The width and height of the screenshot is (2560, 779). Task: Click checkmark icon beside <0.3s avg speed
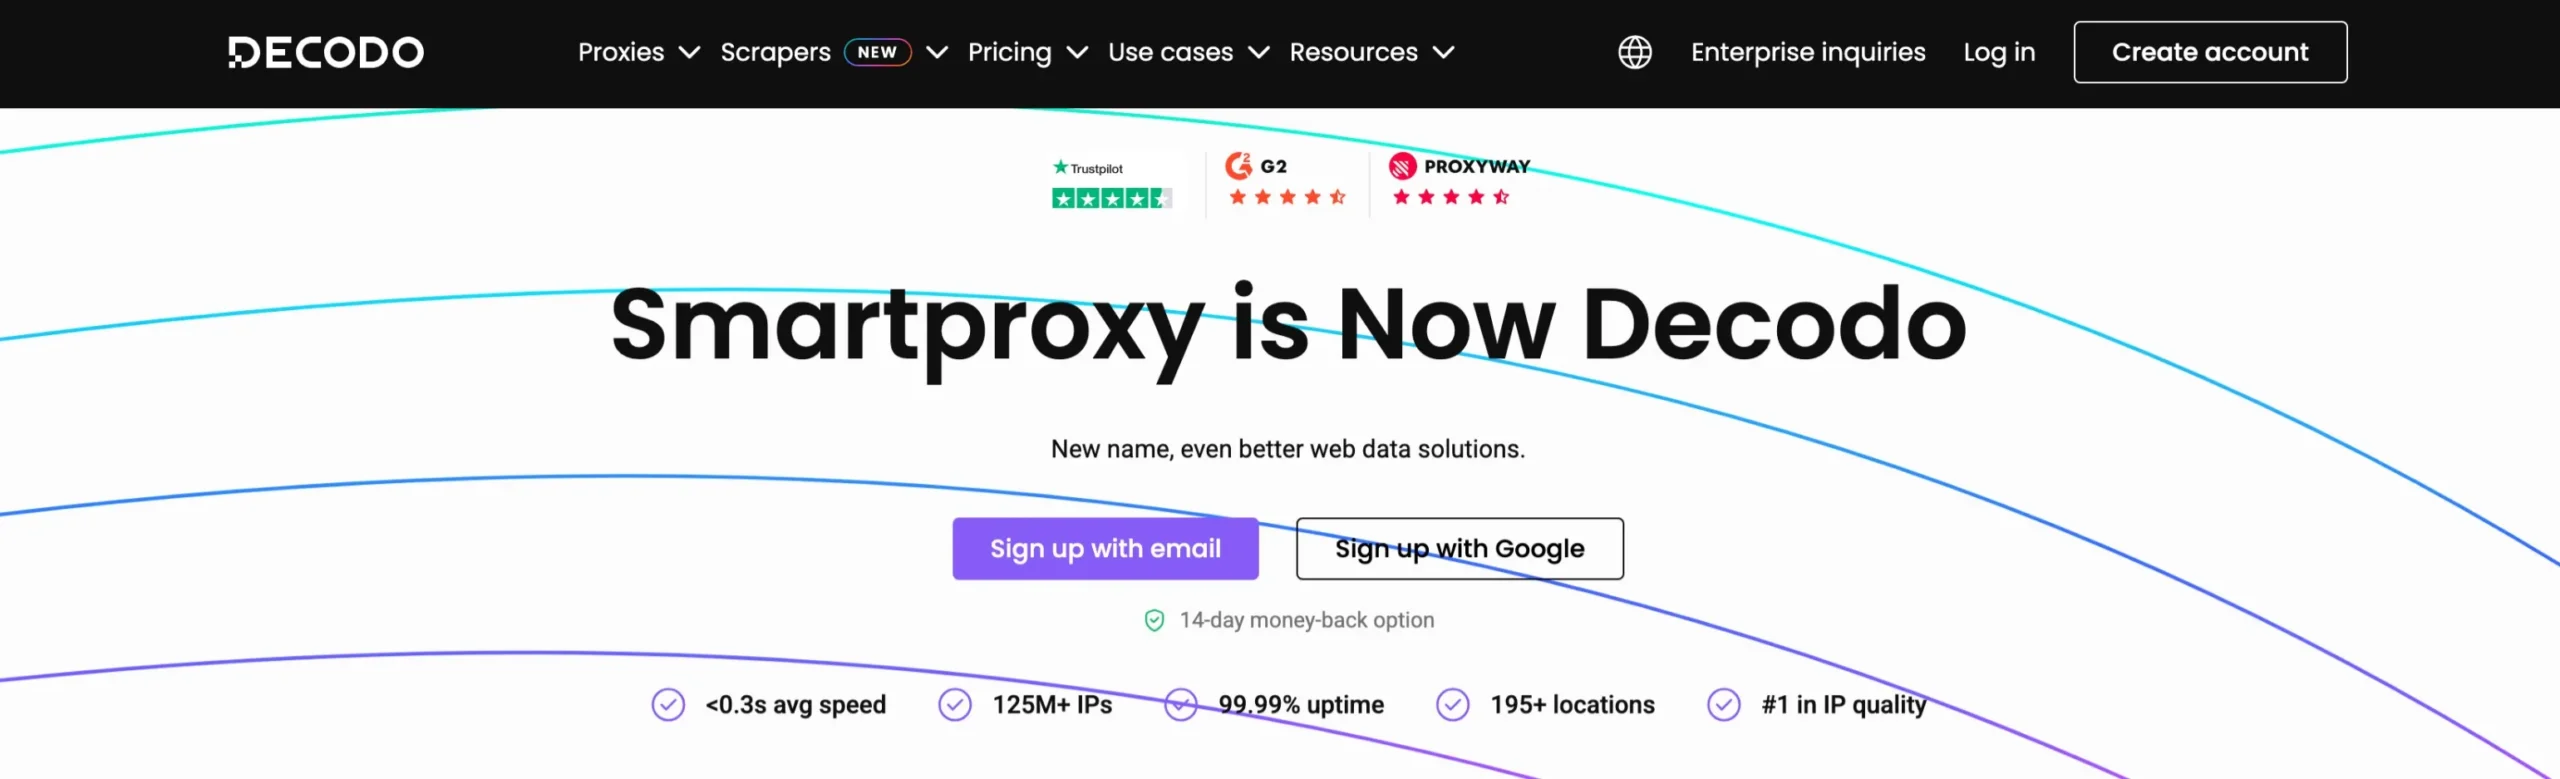click(668, 705)
